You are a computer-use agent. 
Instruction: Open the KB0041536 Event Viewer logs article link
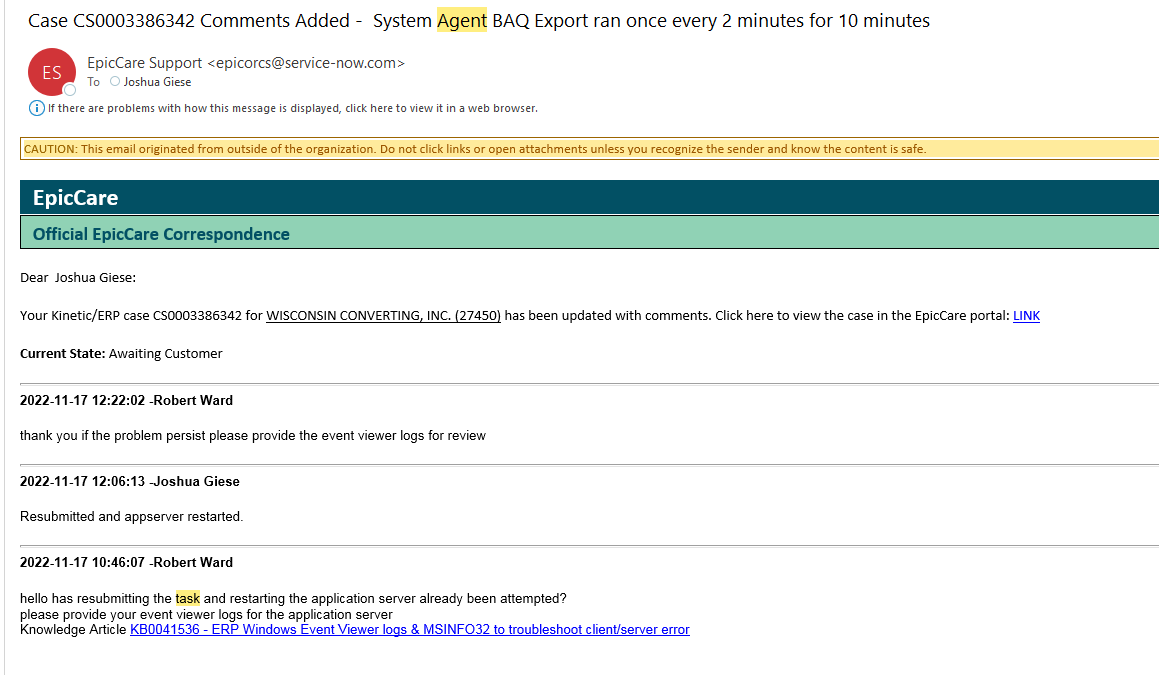pyautogui.click(x=409, y=630)
